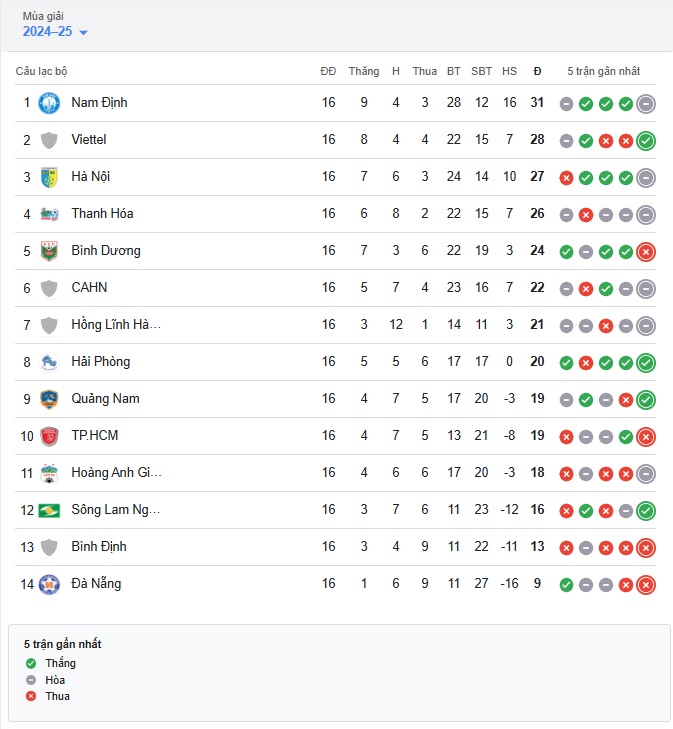Screen dimensions: 673x729
Task: Click the Quảng Nam club crest icon
Action: 49,399
